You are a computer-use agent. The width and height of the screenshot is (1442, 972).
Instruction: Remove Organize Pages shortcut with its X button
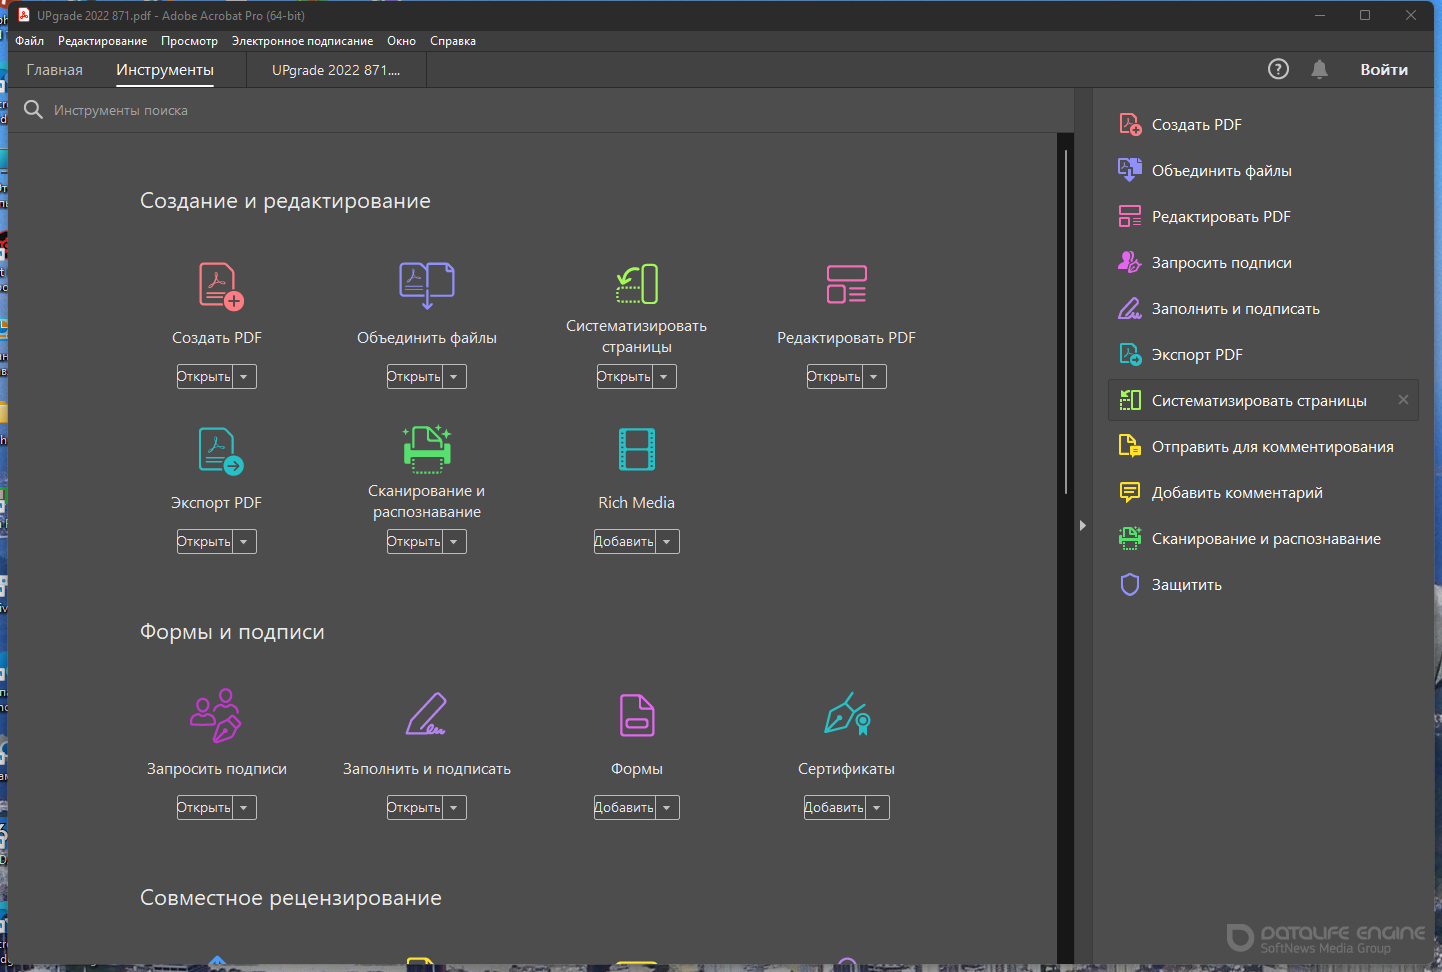(x=1403, y=400)
